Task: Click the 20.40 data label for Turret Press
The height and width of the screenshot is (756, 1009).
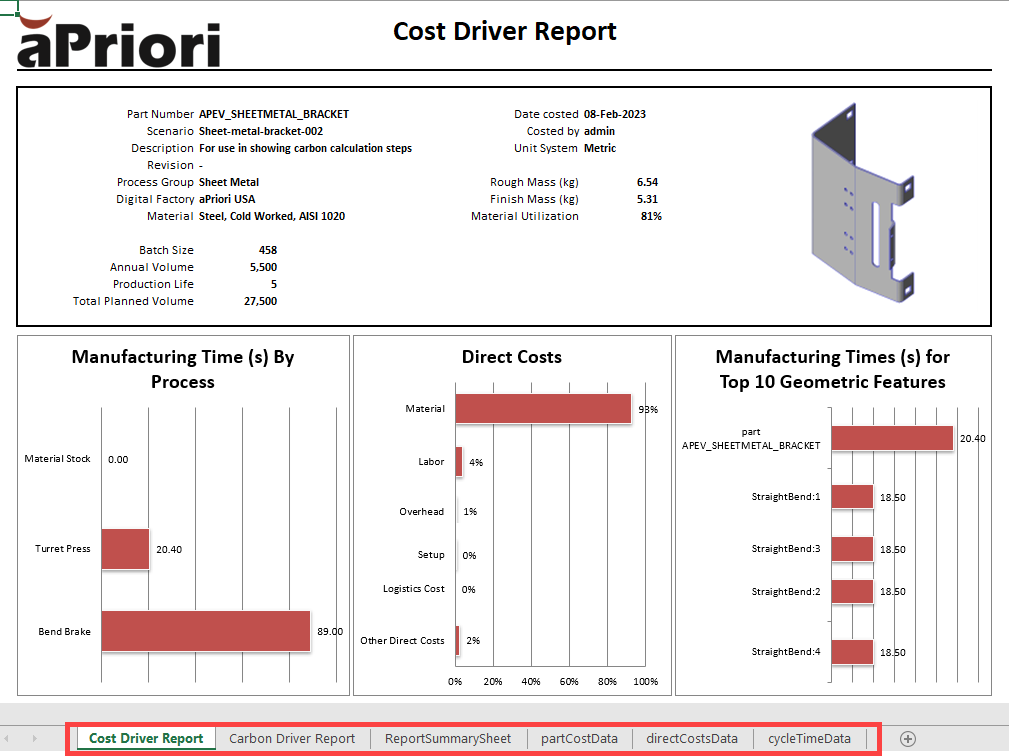Action: [169, 549]
